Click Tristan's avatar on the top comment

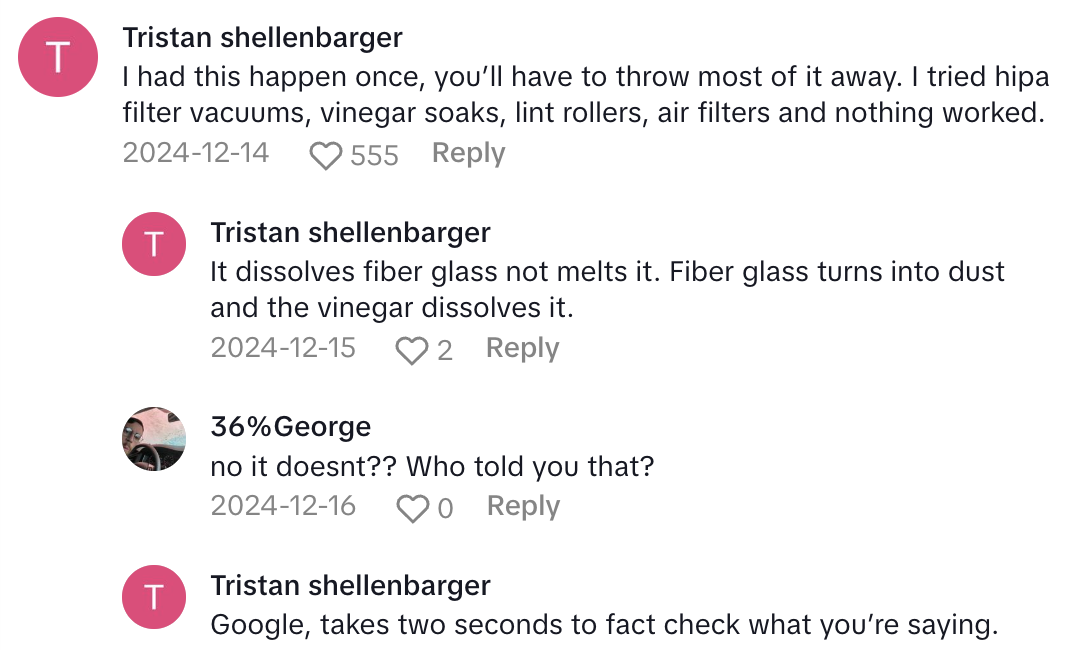tap(58, 58)
